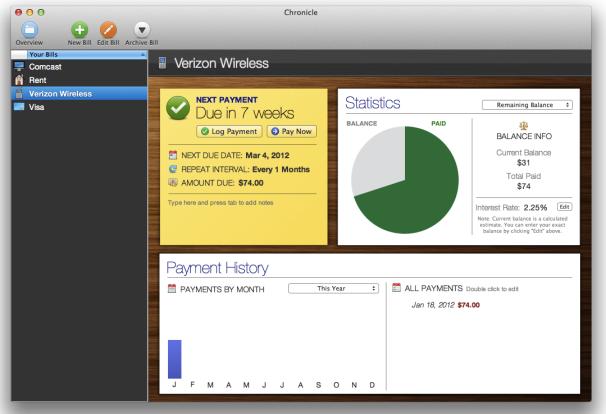Select the Comcast bill
This screenshot has height=414, width=606.
tap(79, 66)
